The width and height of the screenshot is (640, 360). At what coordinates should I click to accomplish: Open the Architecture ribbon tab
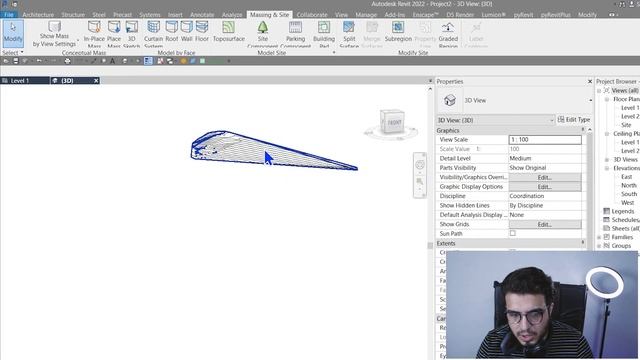point(38,15)
